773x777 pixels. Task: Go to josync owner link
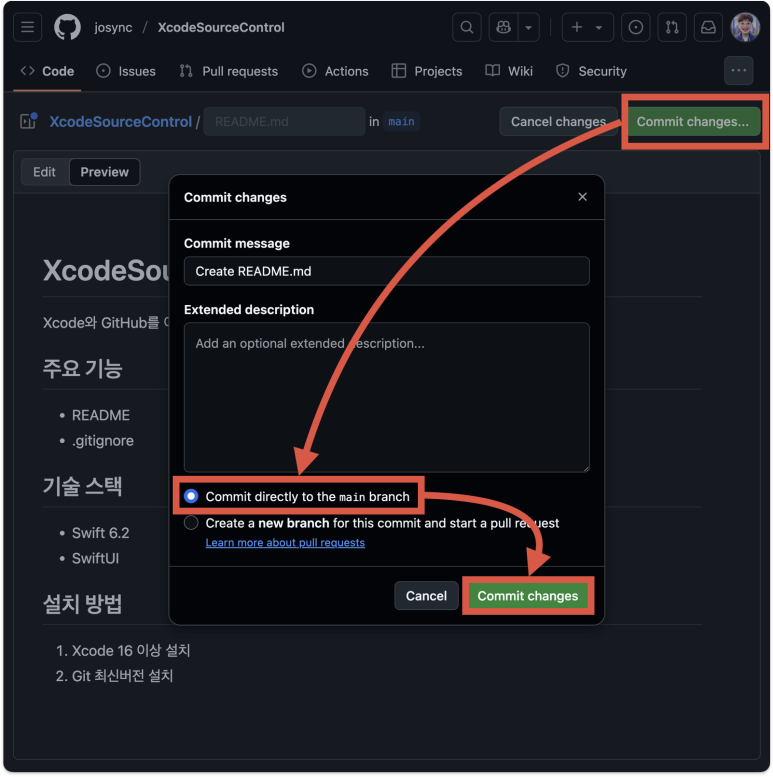tap(113, 27)
